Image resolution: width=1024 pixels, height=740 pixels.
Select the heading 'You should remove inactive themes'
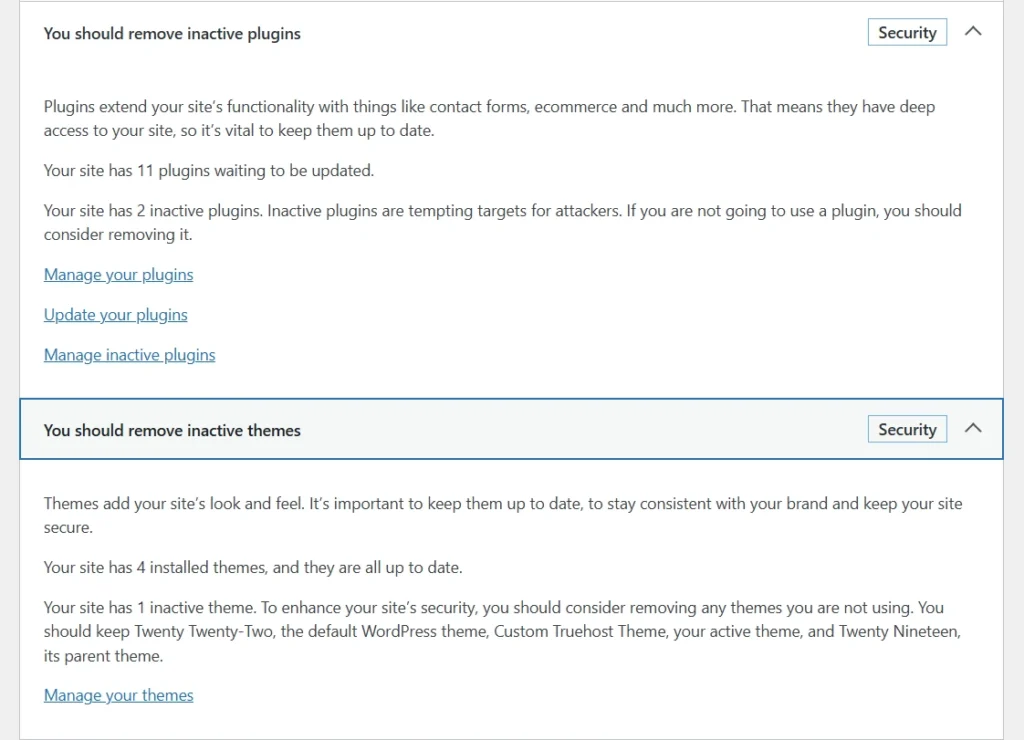171,430
